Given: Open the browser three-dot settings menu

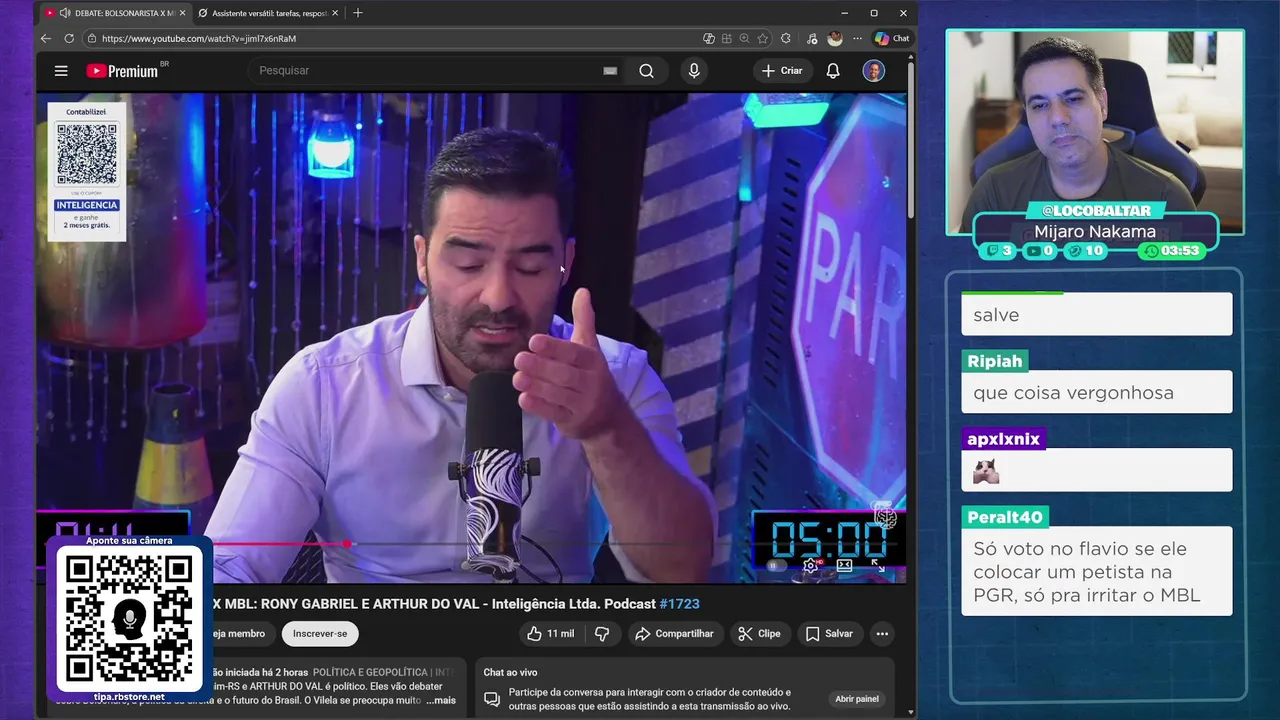Looking at the screenshot, I should [857, 38].
